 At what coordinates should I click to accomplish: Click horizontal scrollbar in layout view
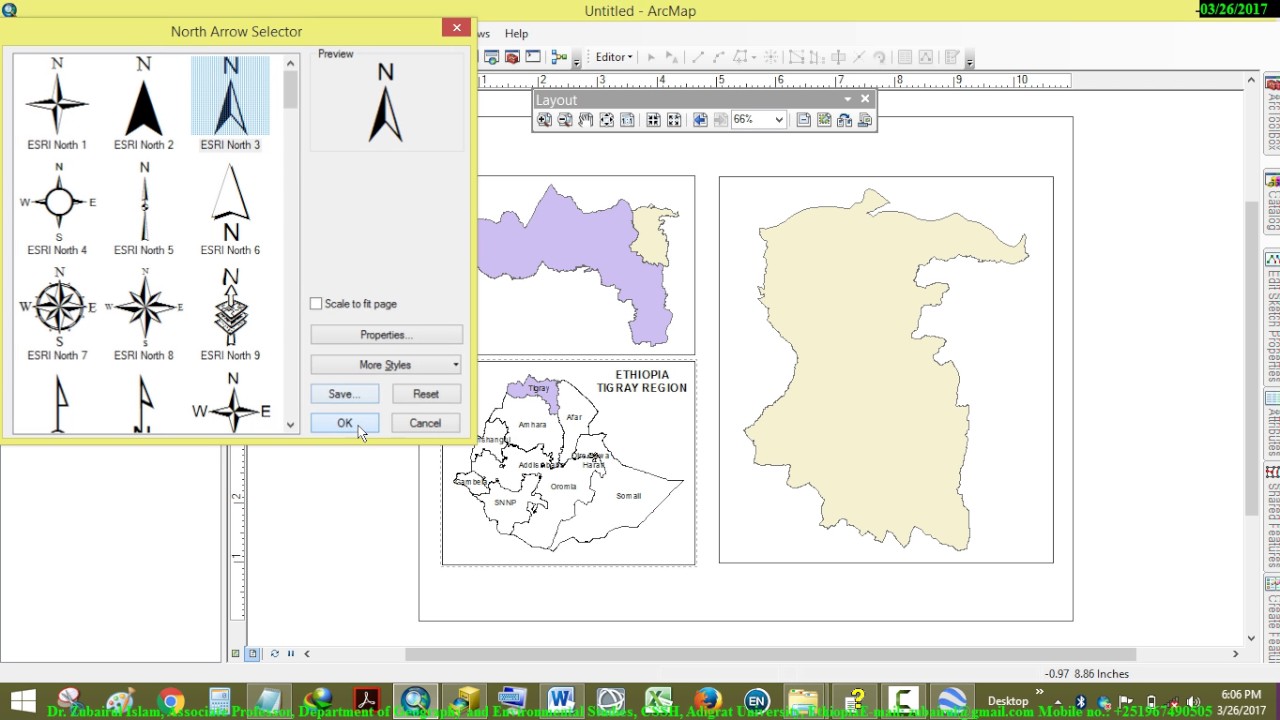pyautogui.click(x=770, y=654)
